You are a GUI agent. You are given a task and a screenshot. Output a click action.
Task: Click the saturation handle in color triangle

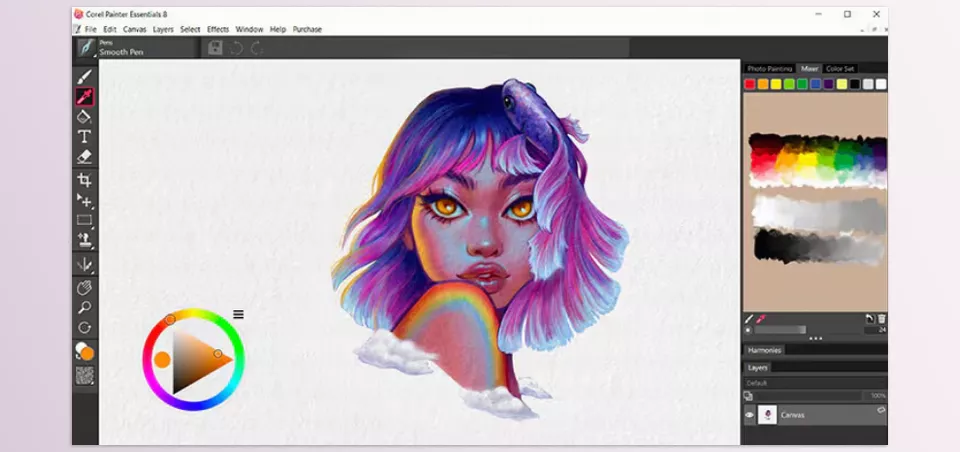218,353
